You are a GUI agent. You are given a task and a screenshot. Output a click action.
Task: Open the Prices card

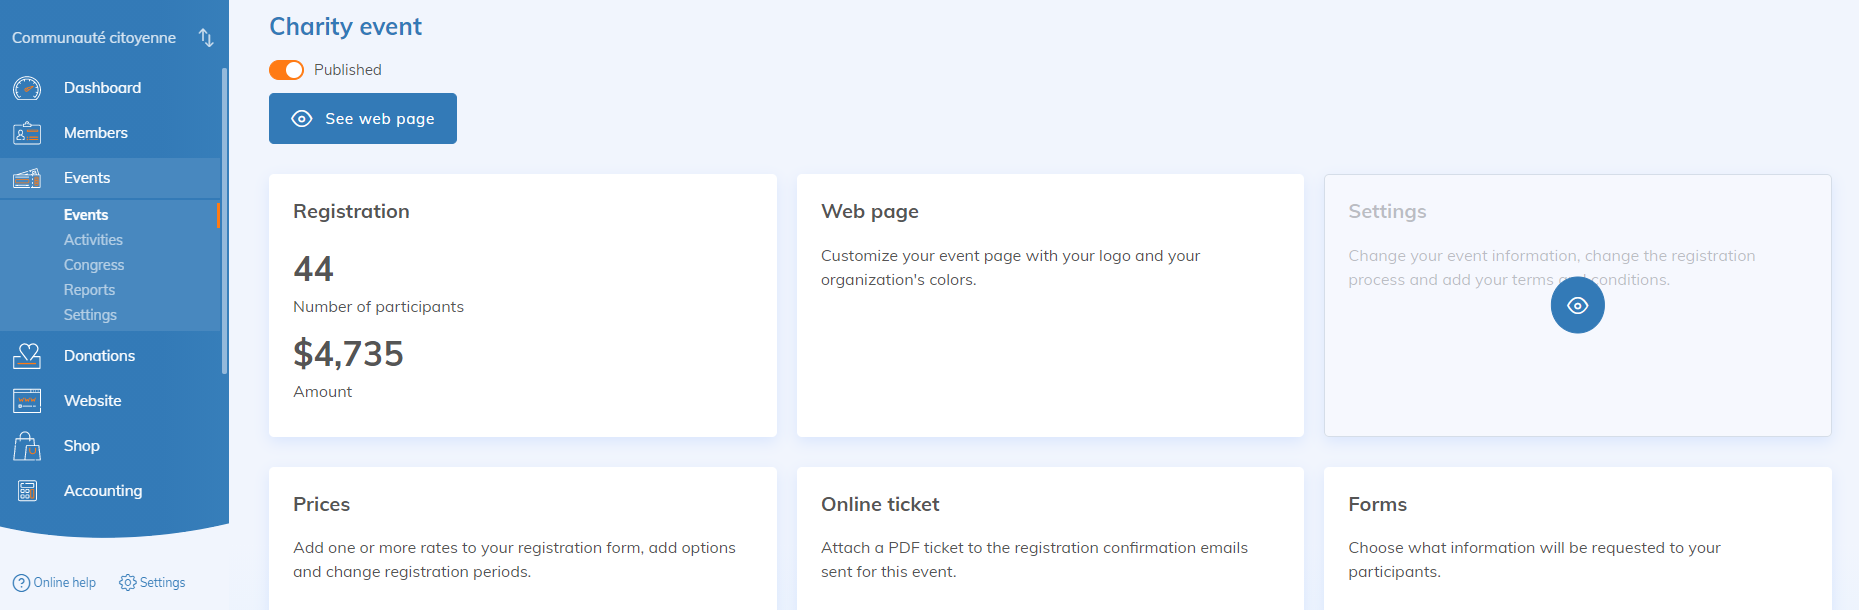[522, 538]
